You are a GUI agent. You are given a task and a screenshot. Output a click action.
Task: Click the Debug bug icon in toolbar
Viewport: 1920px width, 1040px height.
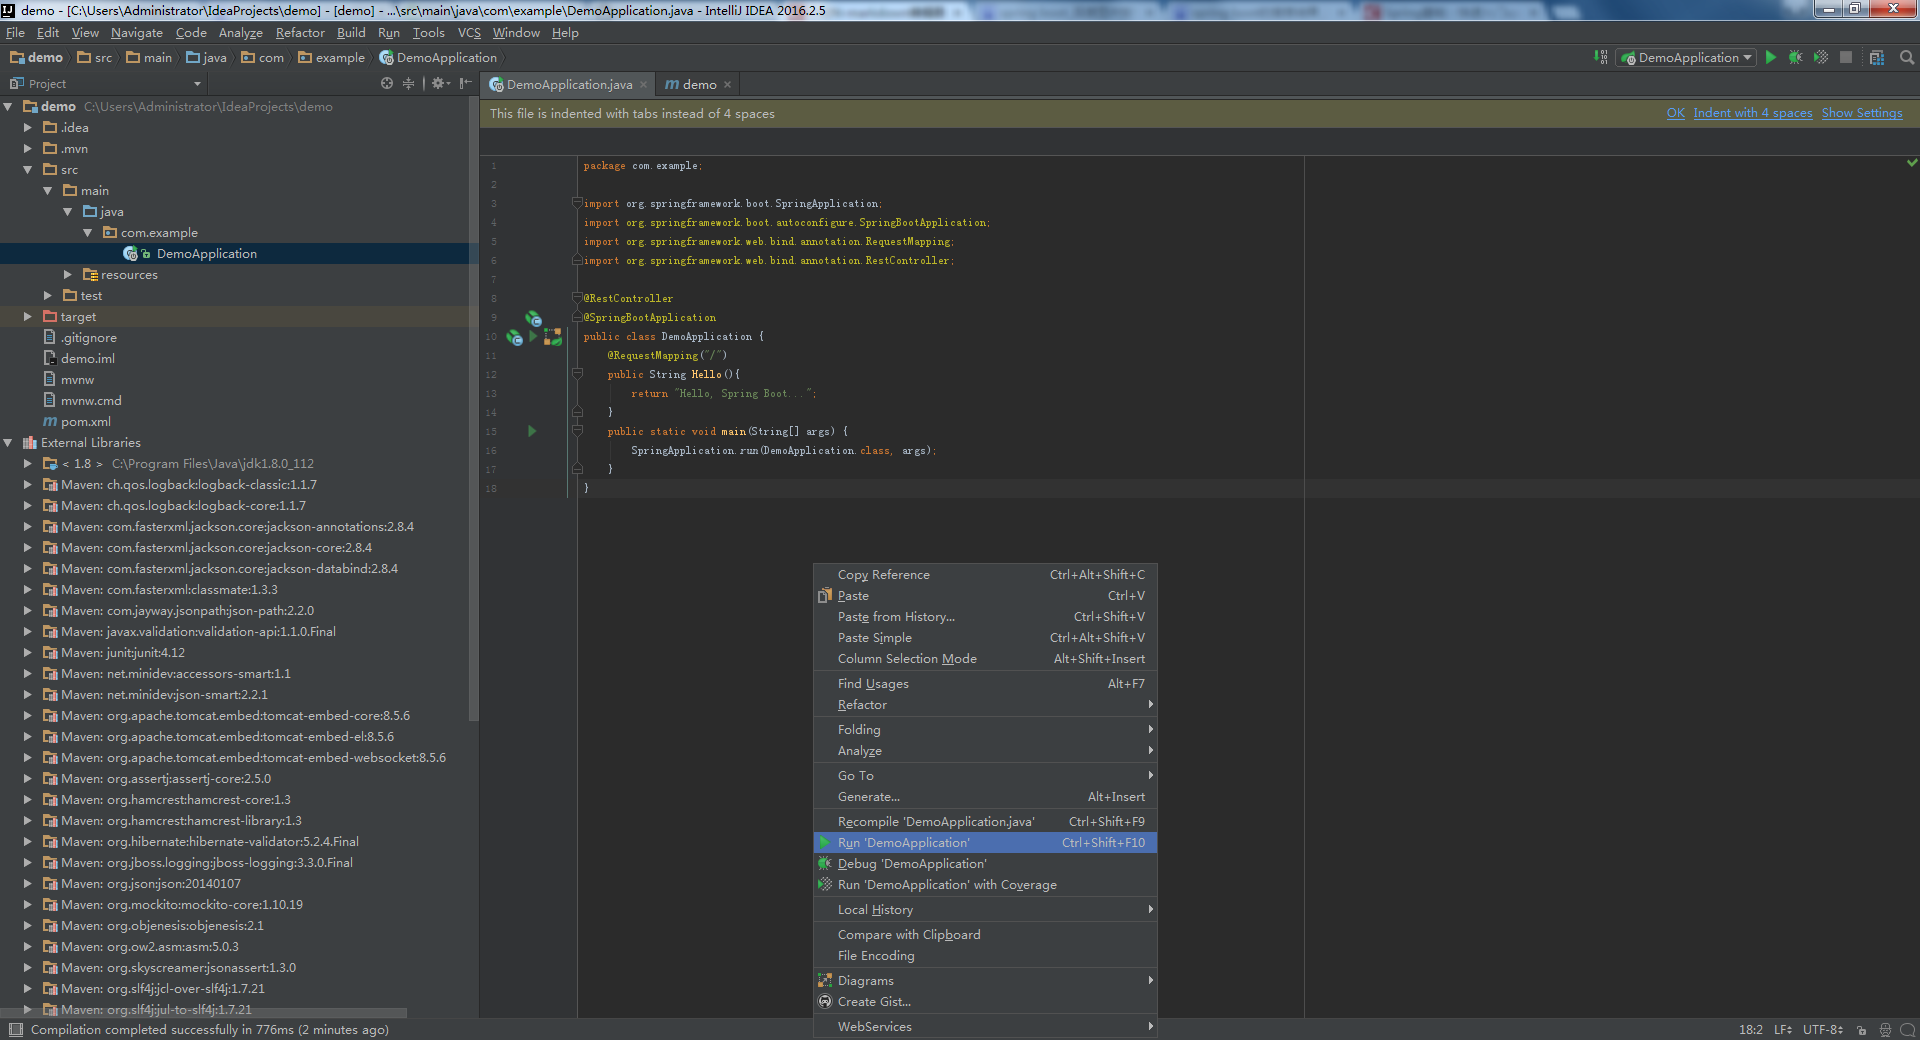tap(1796, 58)
